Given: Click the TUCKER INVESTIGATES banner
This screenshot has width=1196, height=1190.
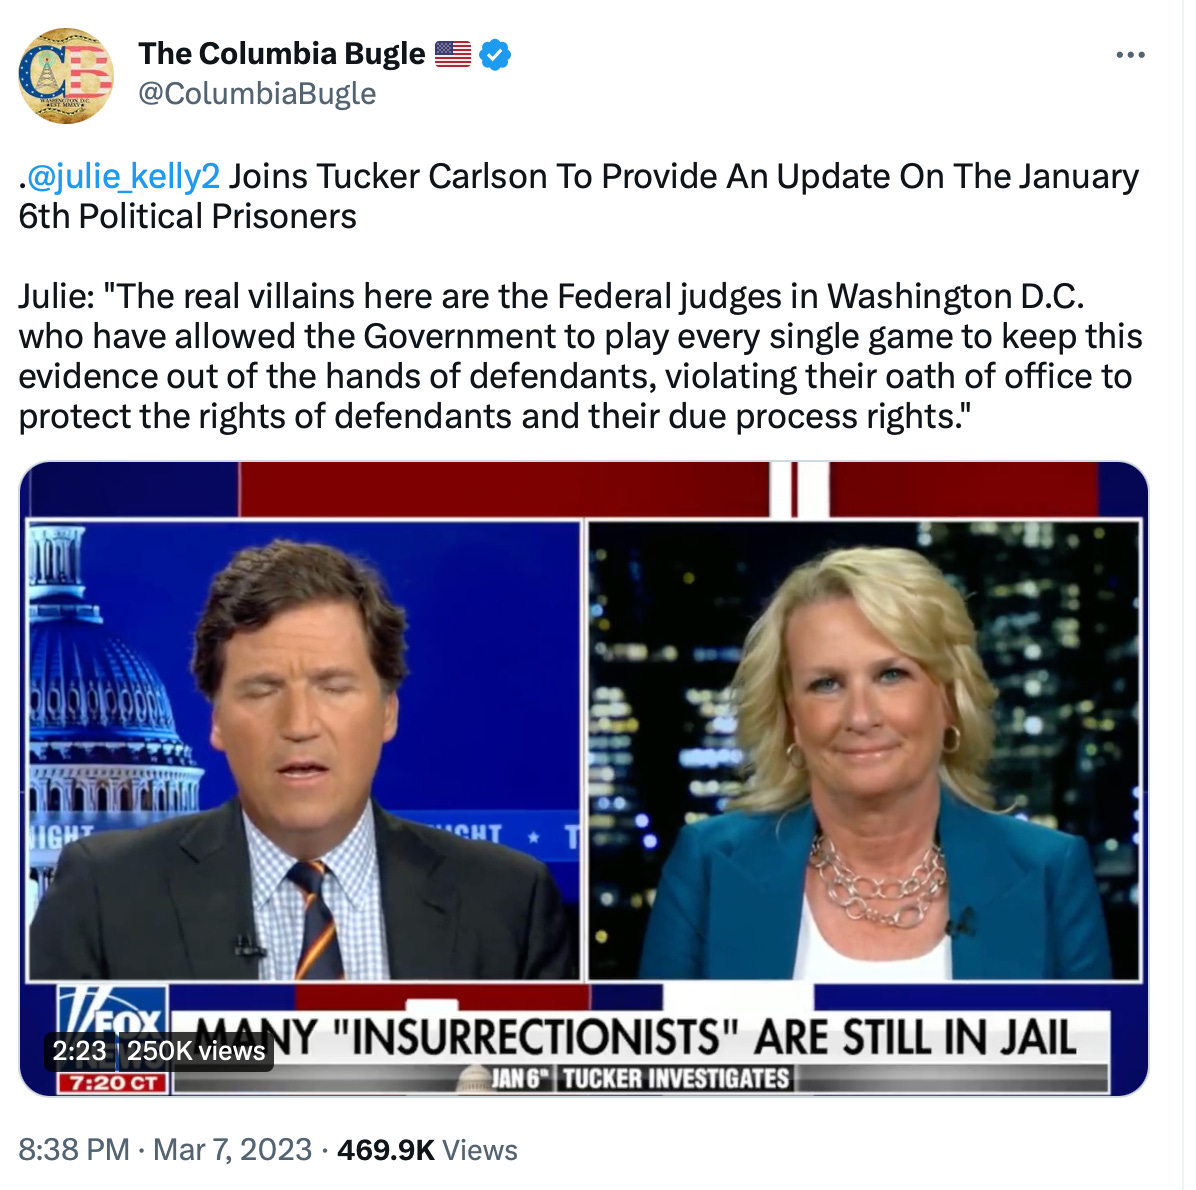Looking at the screenshot, I should pos(676,1079).
